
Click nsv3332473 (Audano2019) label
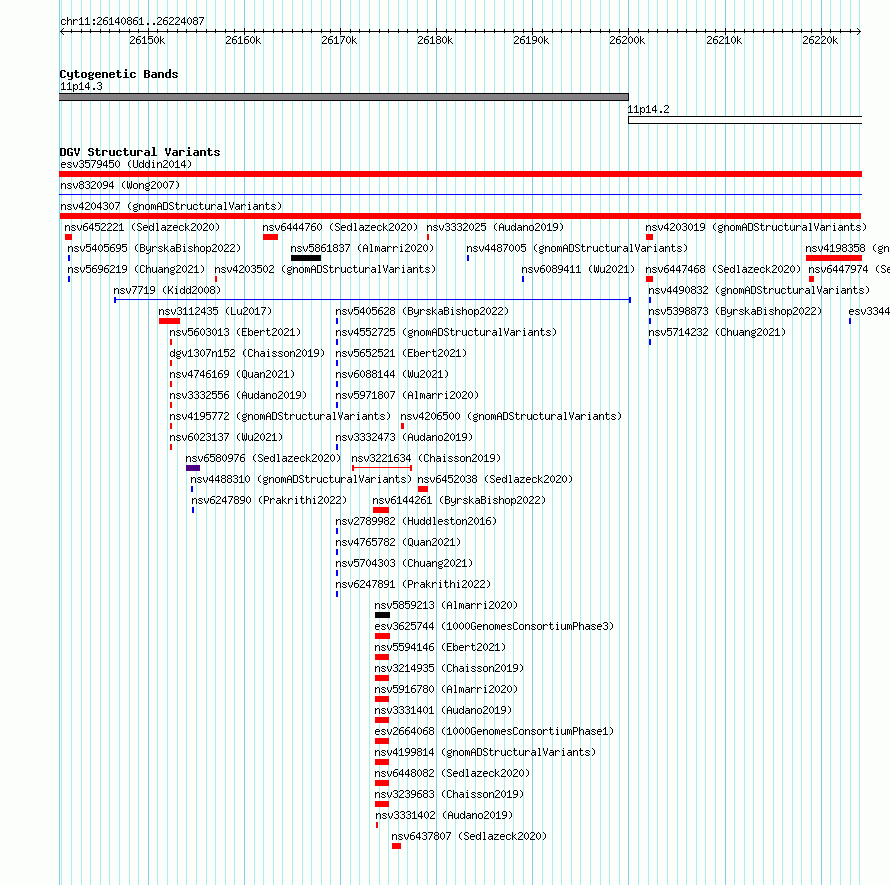point(404,437)
